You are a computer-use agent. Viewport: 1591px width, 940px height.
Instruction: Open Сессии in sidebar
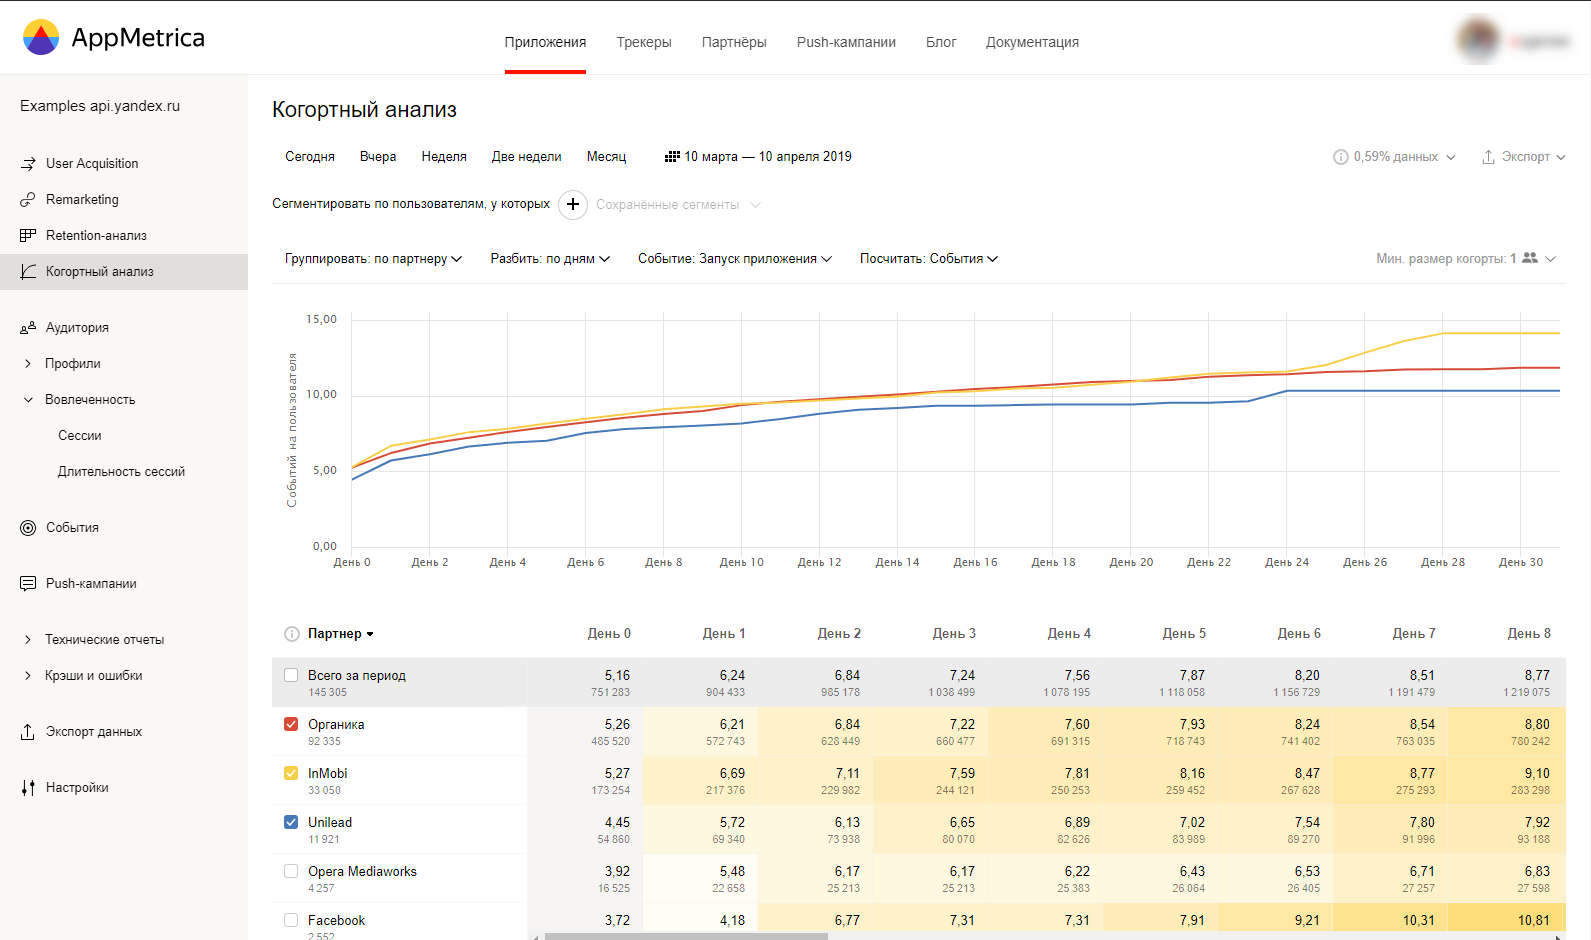pos(80,436)
